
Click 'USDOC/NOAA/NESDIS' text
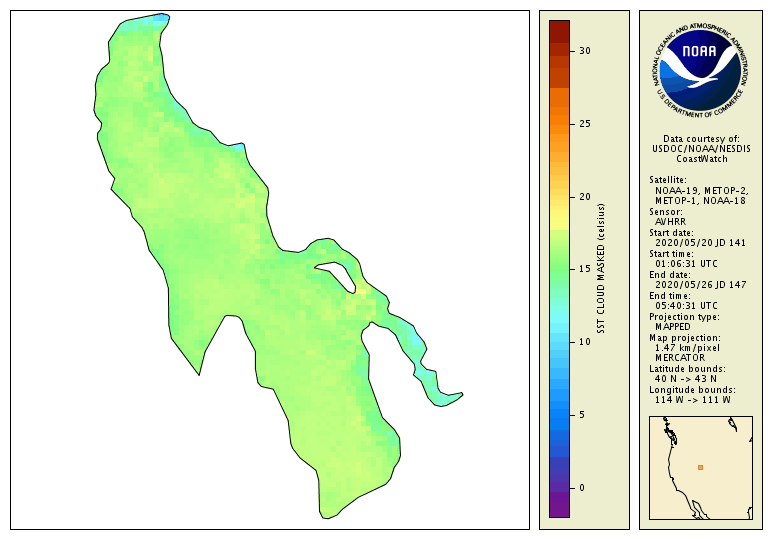[701, 149]
